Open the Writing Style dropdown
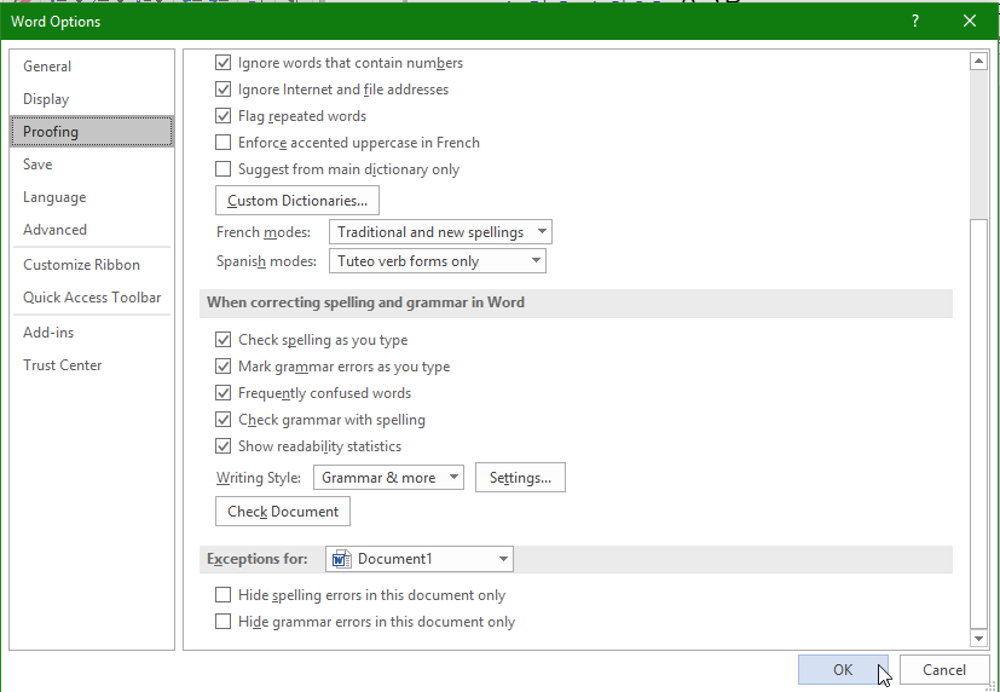 tap(453, 477)
